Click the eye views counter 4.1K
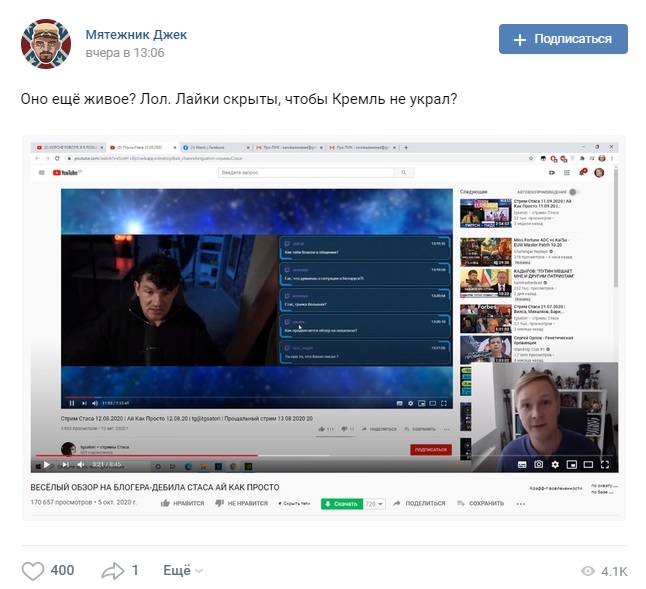The image size is (646, 589). pyautogui.click(x=604, y=571)
